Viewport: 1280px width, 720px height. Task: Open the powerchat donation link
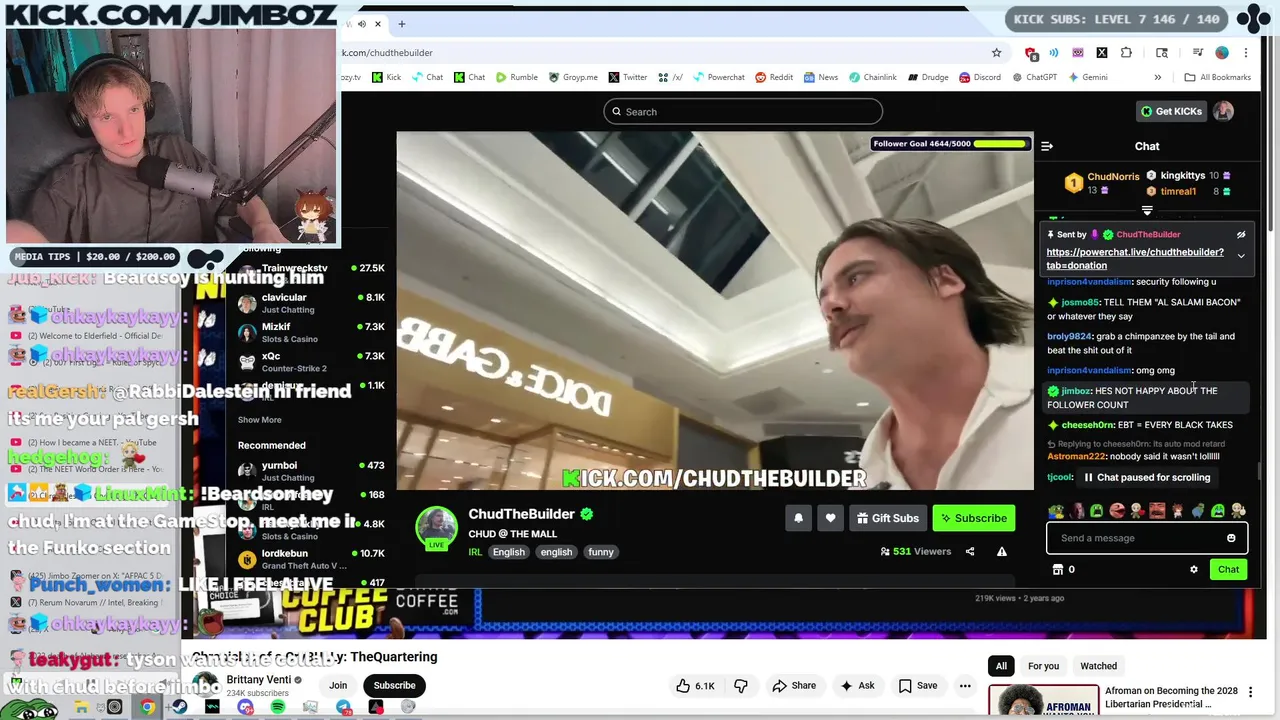(x=1135, y=259)
